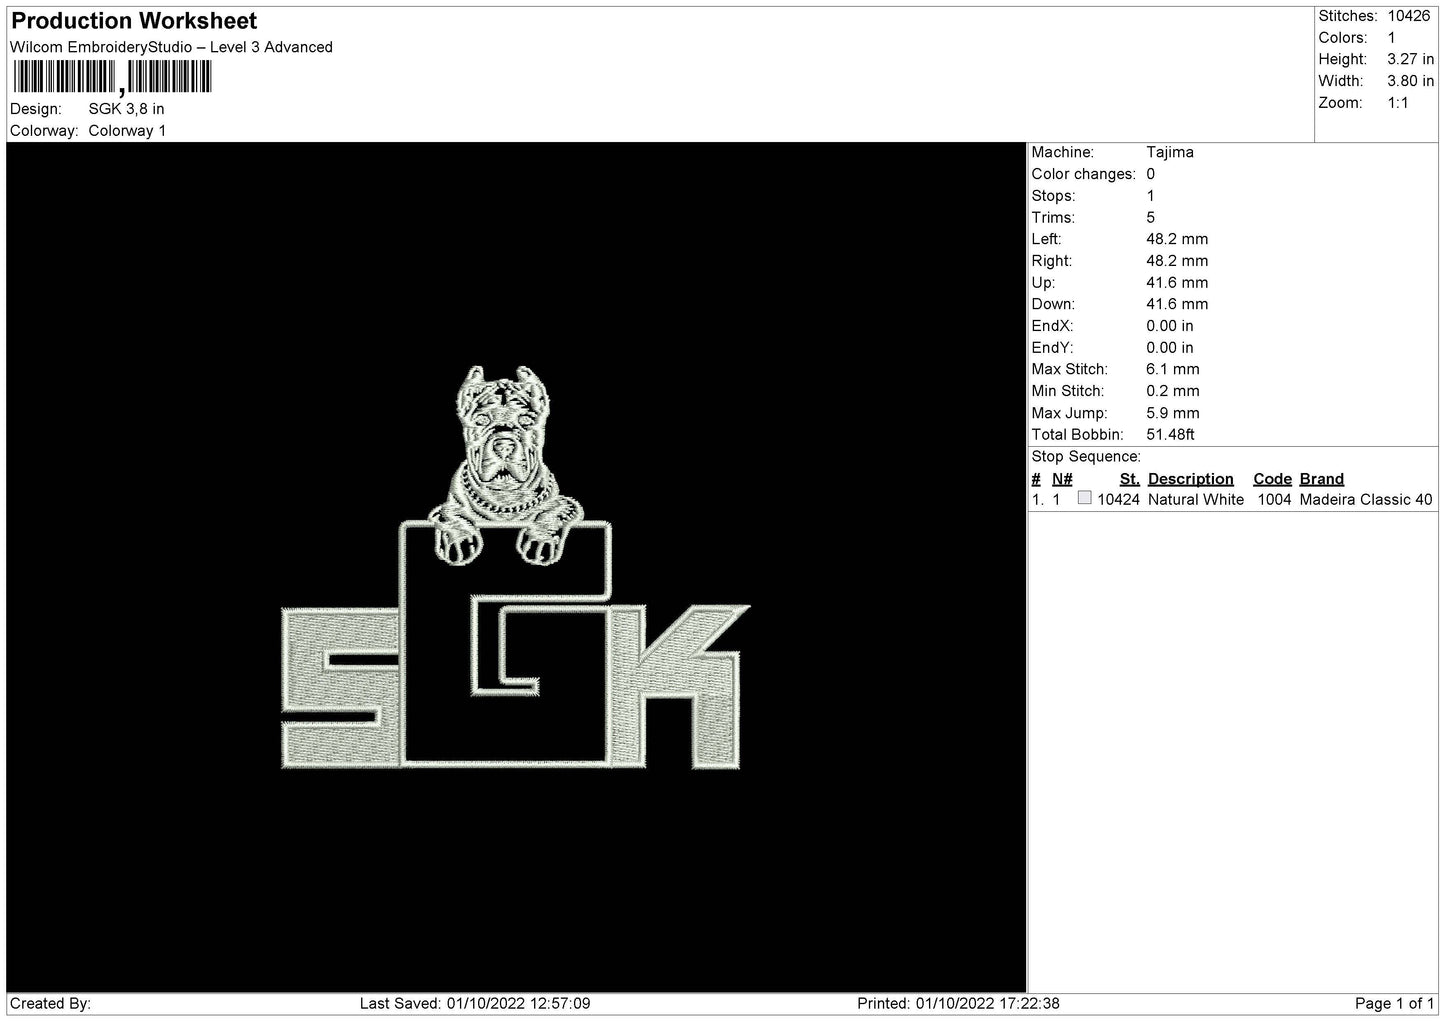Click the Left value '48.2 mm'
Viewport: 1445px width, 1021px height.
1177,239
